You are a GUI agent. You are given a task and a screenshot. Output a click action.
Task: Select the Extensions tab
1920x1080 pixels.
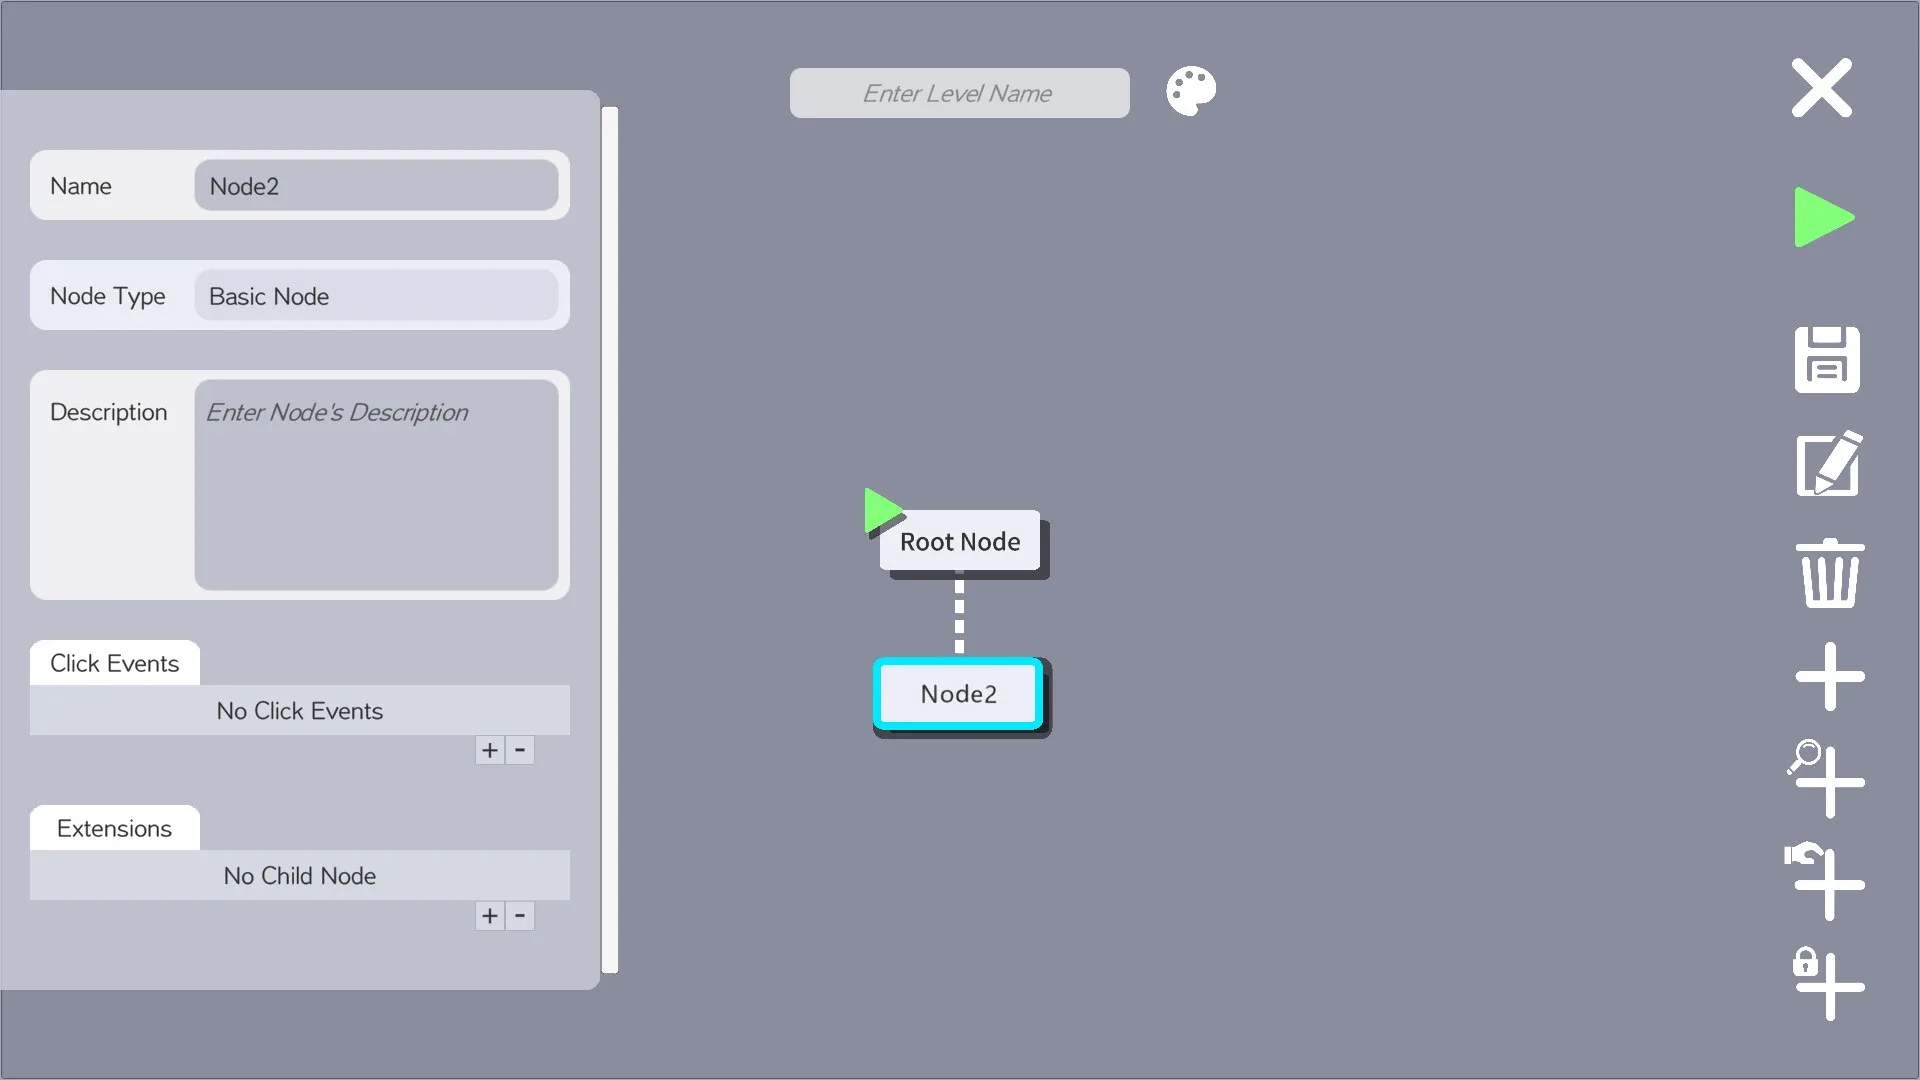coord(114,828)
